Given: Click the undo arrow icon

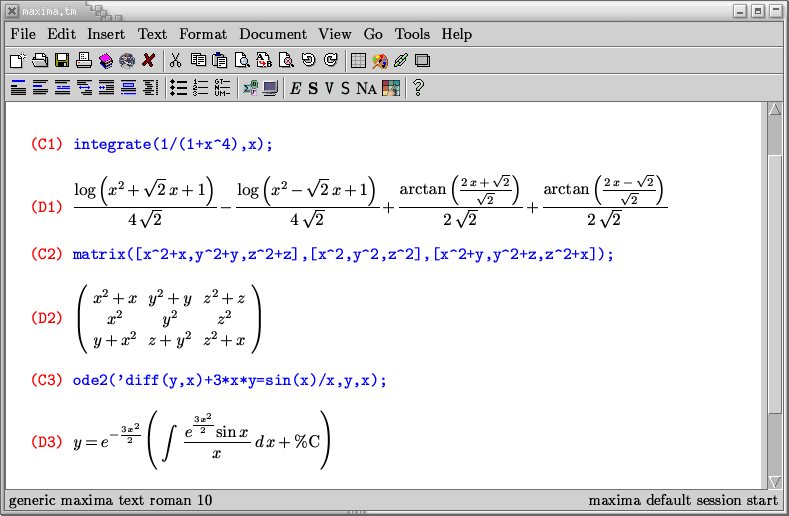Looking at the screenshot, I should click(308, 60).
